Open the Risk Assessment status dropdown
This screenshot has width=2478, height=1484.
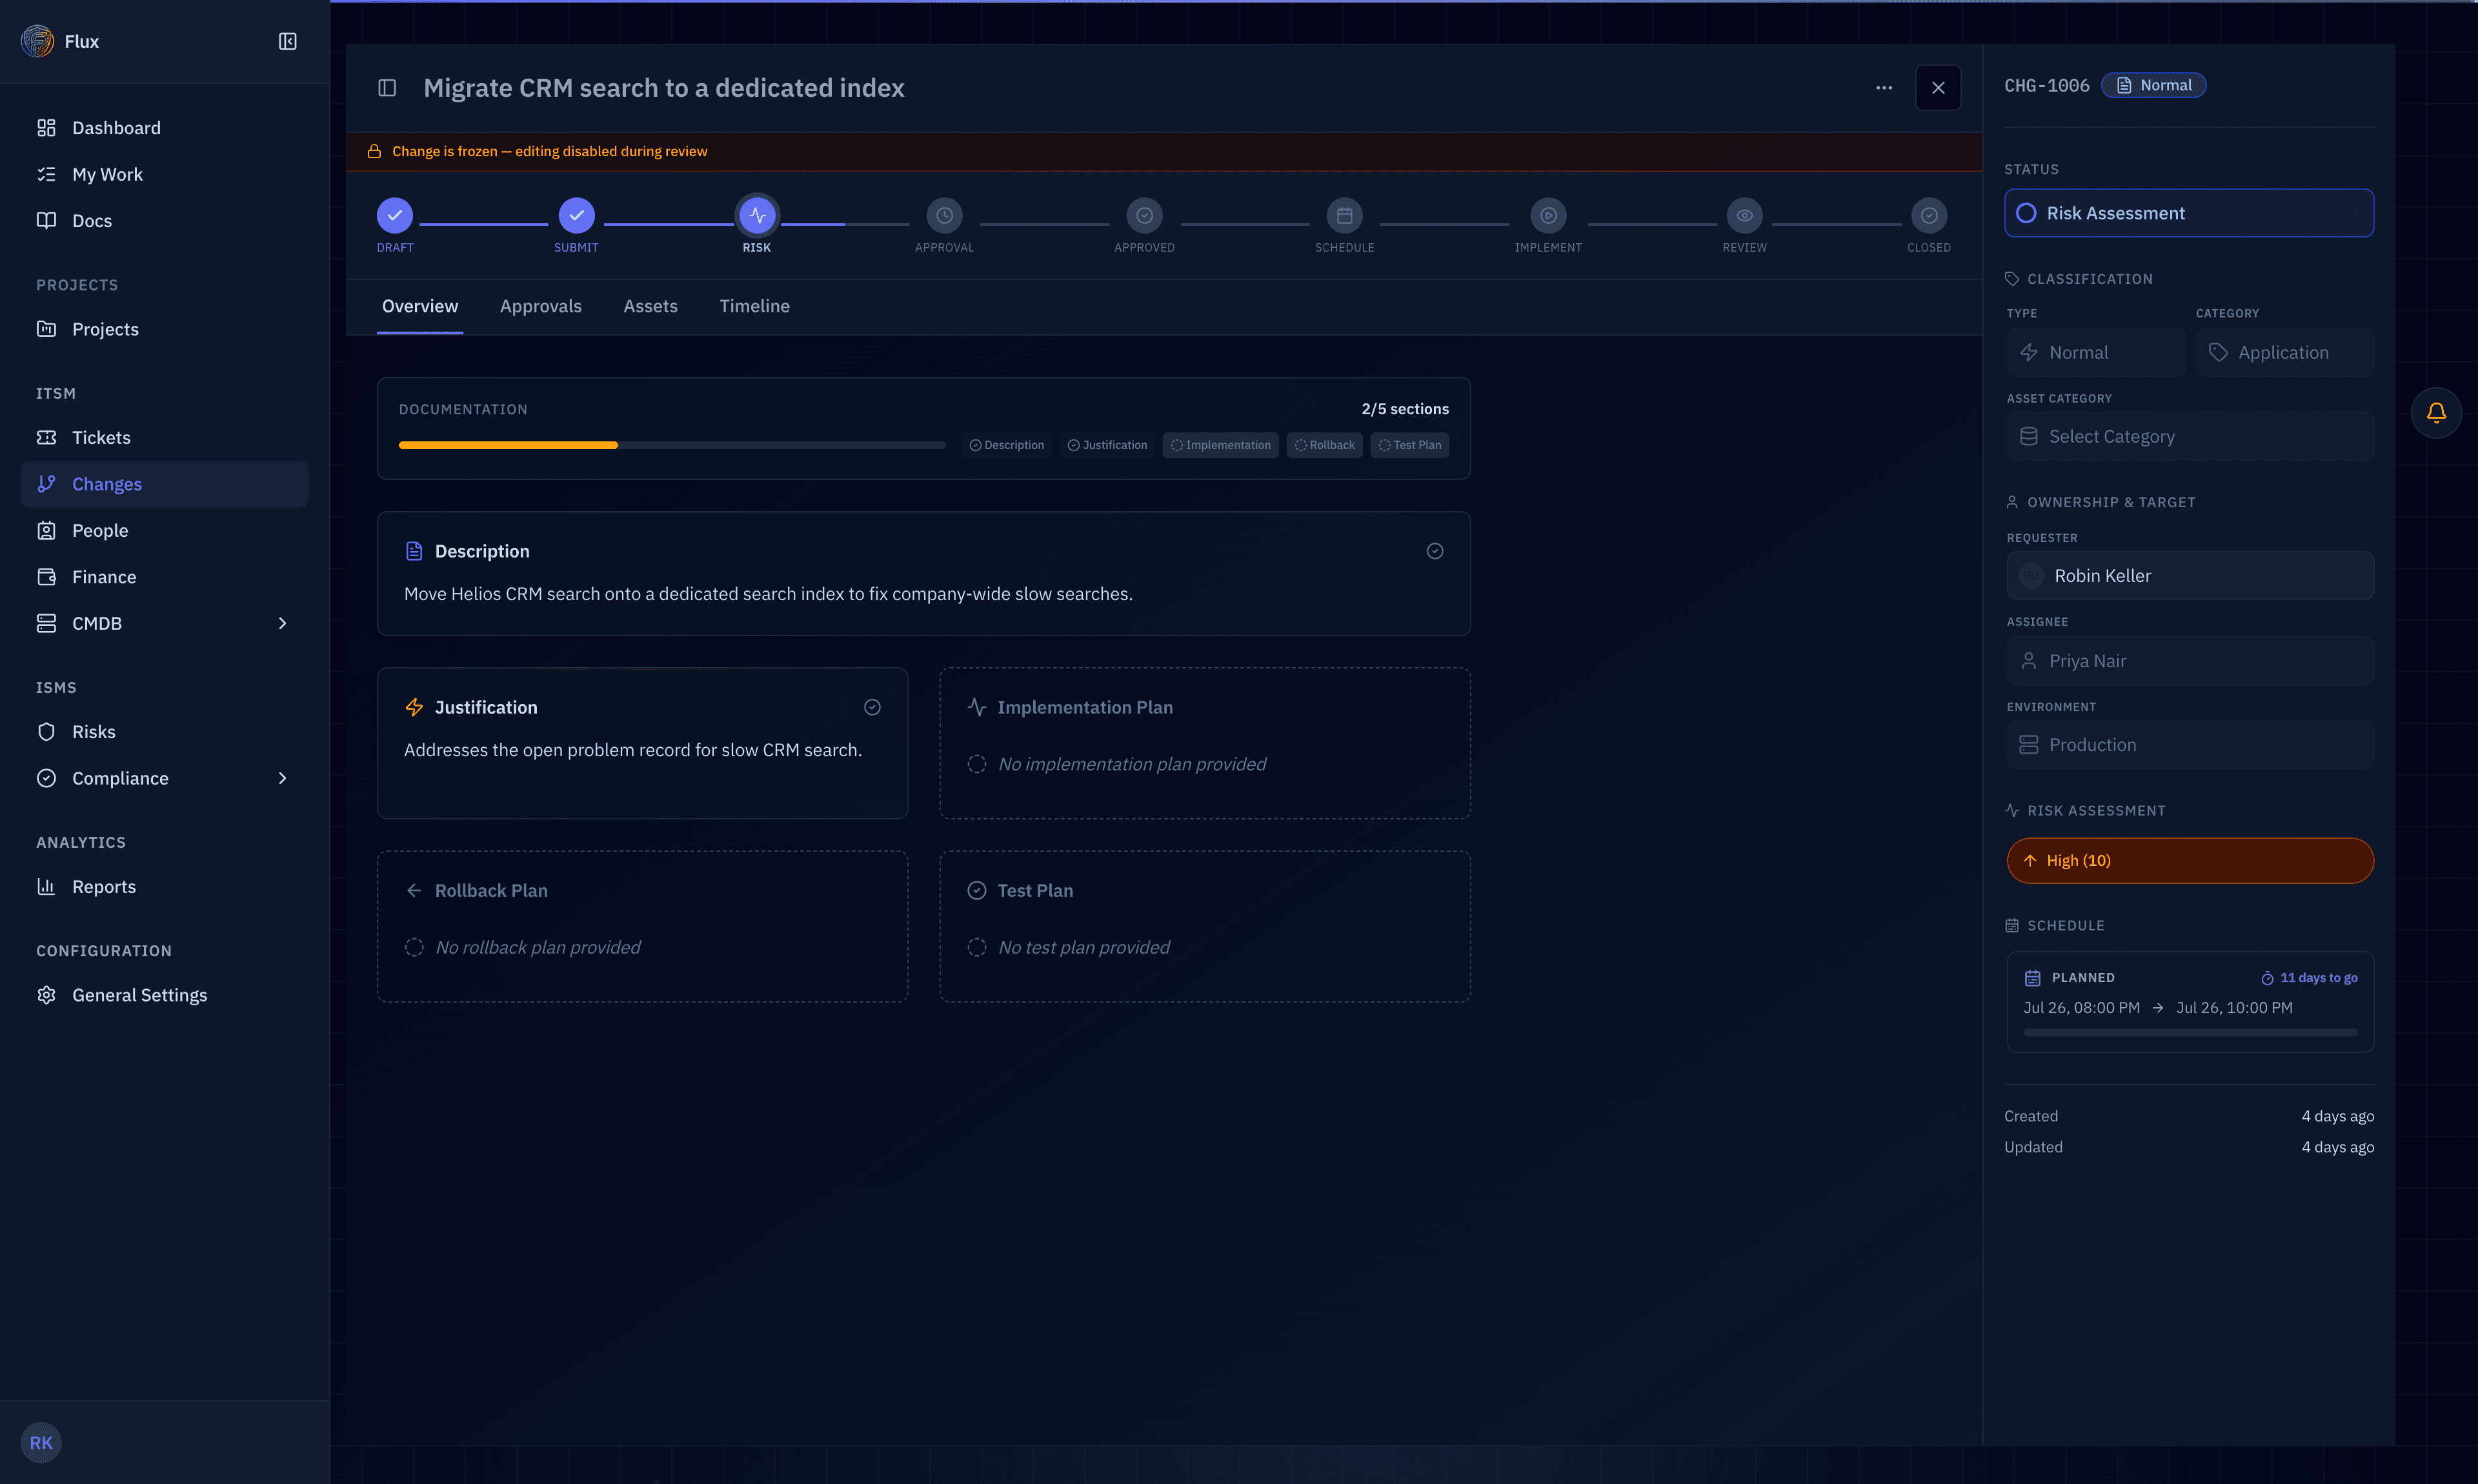coord(2189,213)
